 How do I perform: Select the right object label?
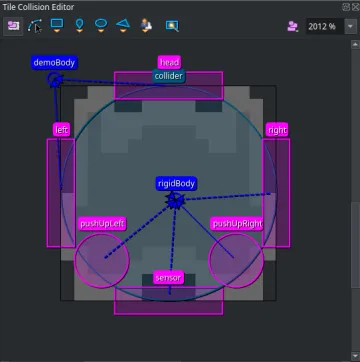pyautogui.click(x=277, y=130)
